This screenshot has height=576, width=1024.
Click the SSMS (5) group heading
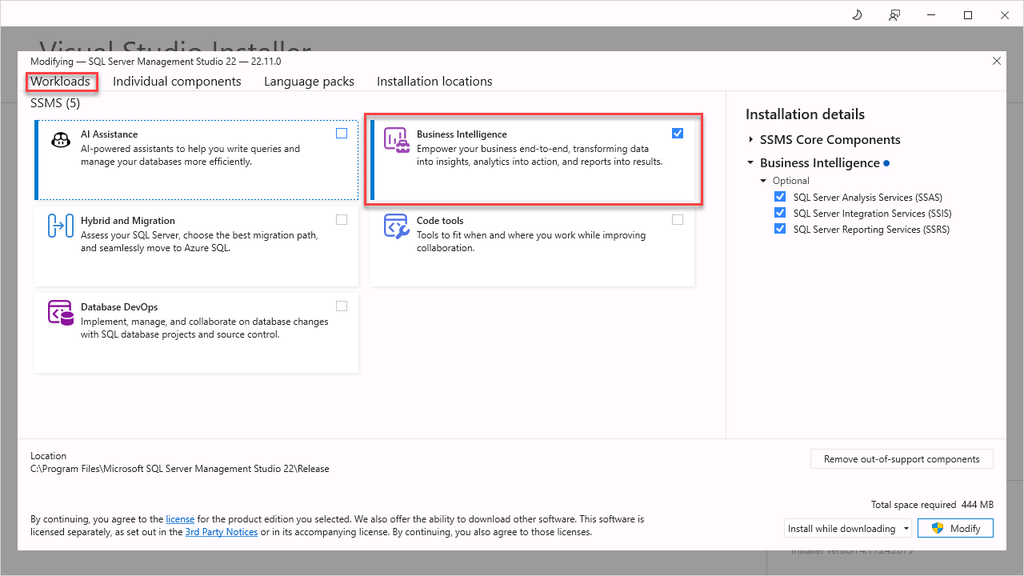56,103
